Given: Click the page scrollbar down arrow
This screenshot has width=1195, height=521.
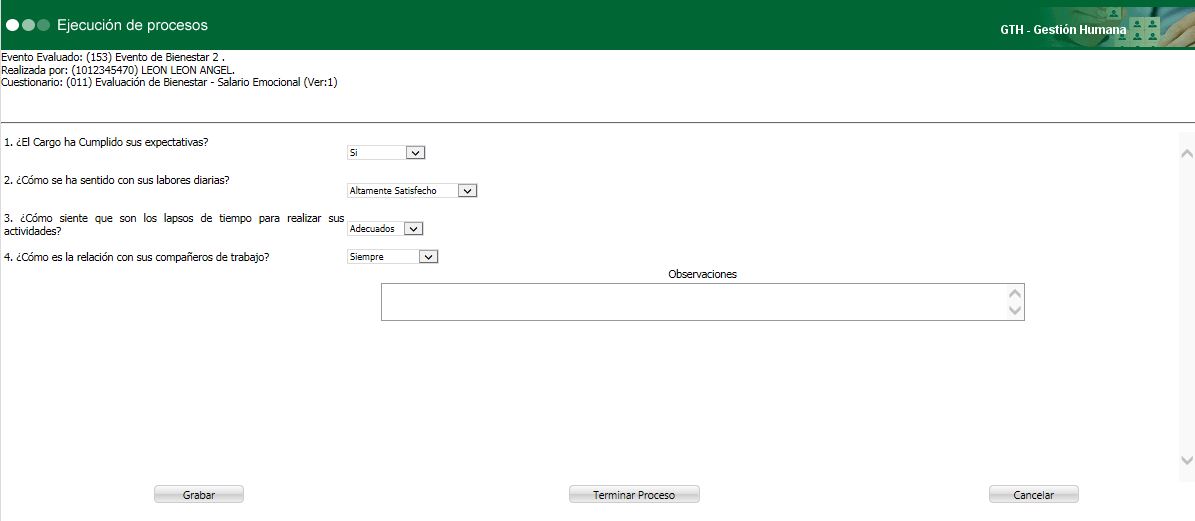Looking at the screenshot, I should 1186,460.
